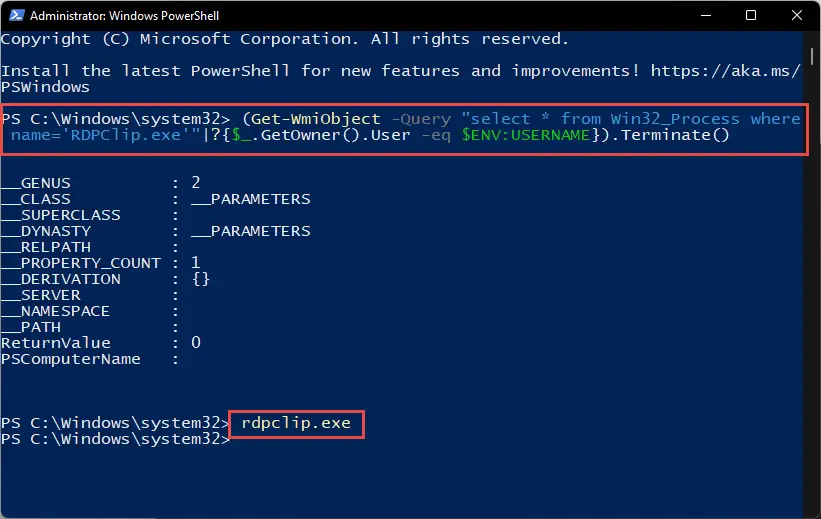The height and width of the screenshot is (519, 821).
Task: Click the ReturnValue output line
Action: [101, 343]
